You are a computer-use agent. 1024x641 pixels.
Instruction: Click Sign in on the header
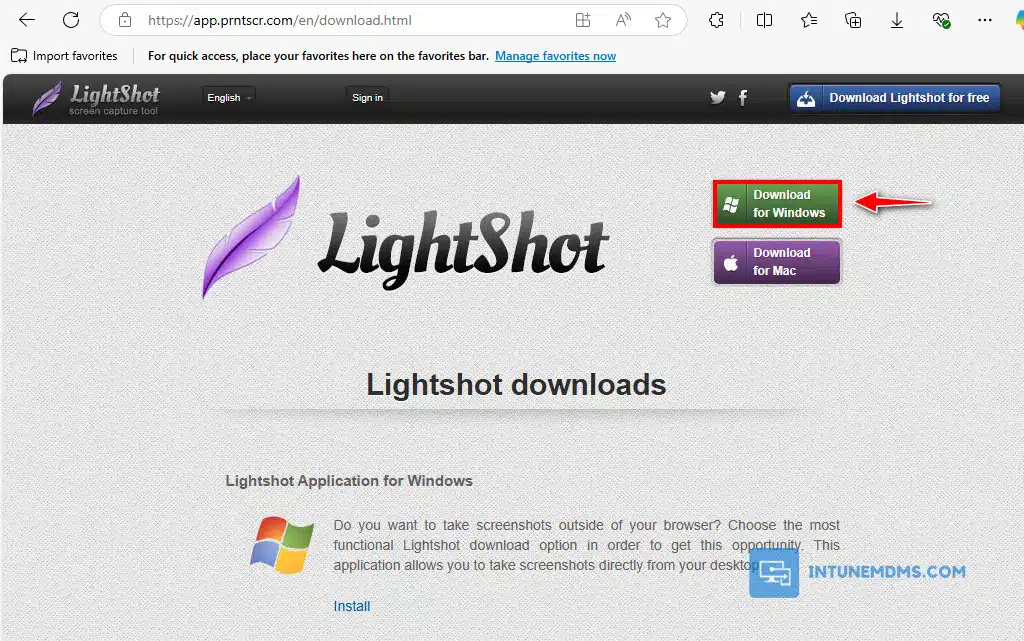[x=367, y=97]
